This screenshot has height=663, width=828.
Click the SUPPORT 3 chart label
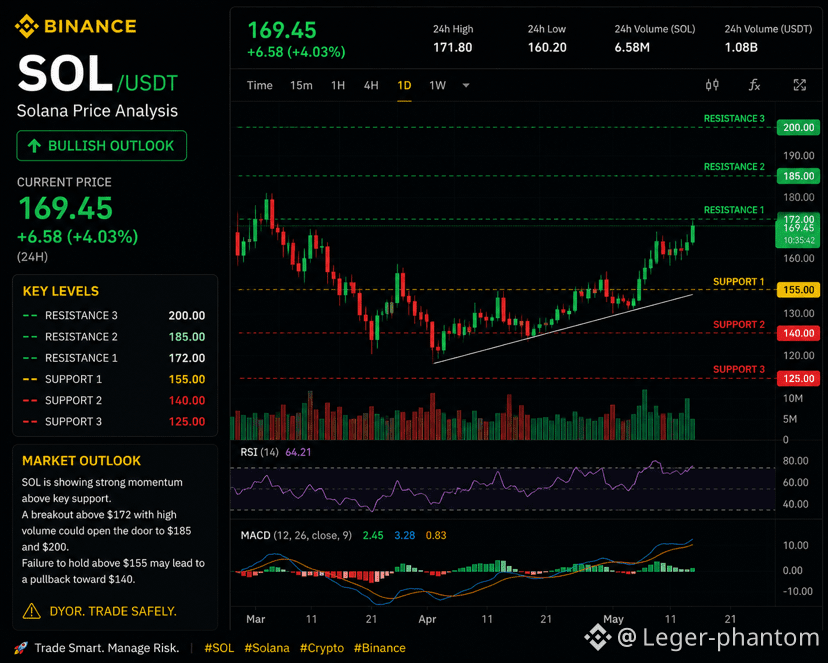click(739, 370)
